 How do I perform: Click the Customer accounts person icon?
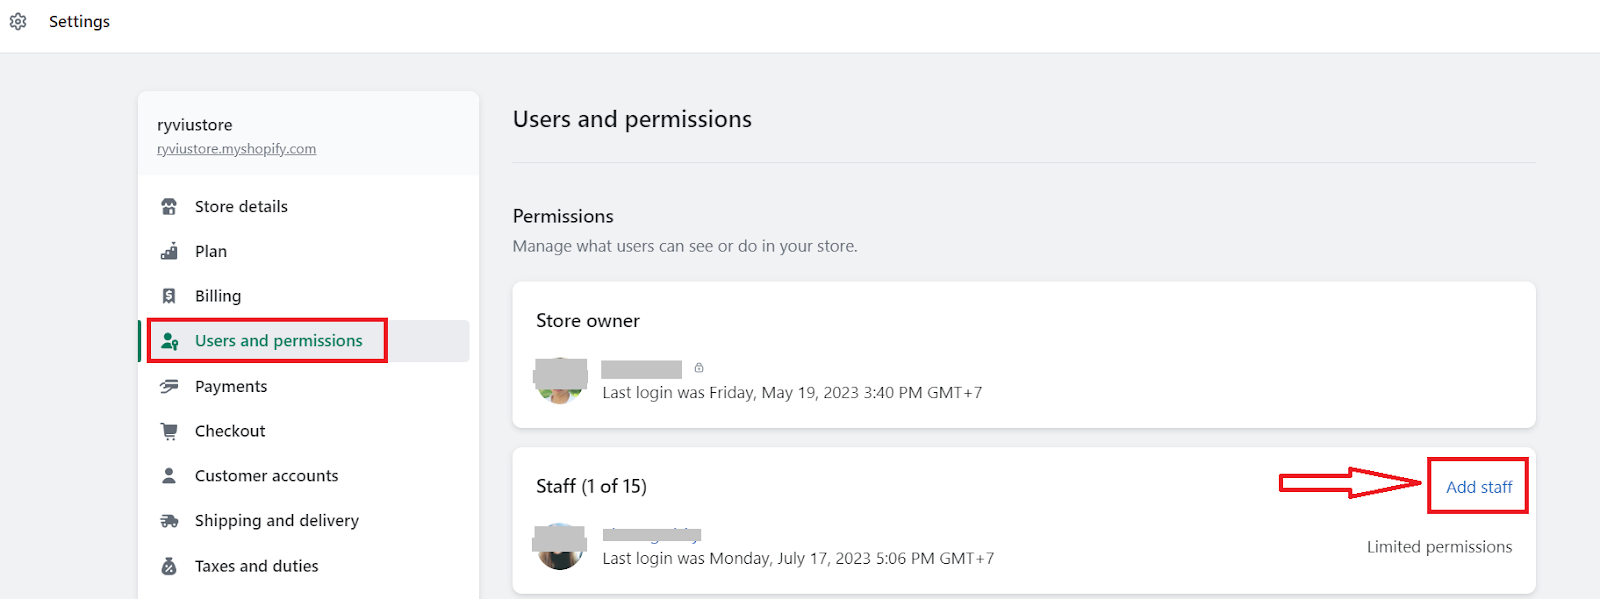coord(169,476)
